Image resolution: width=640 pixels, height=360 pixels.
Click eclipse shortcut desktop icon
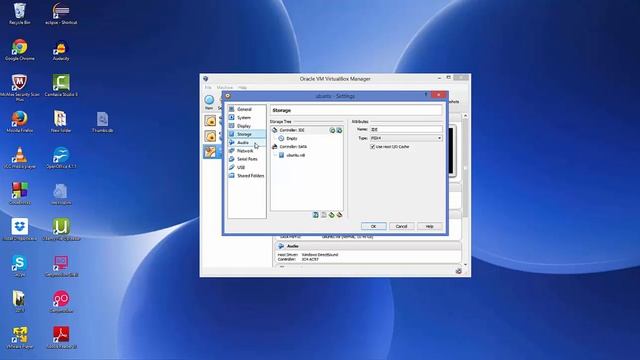pos(61,14)
